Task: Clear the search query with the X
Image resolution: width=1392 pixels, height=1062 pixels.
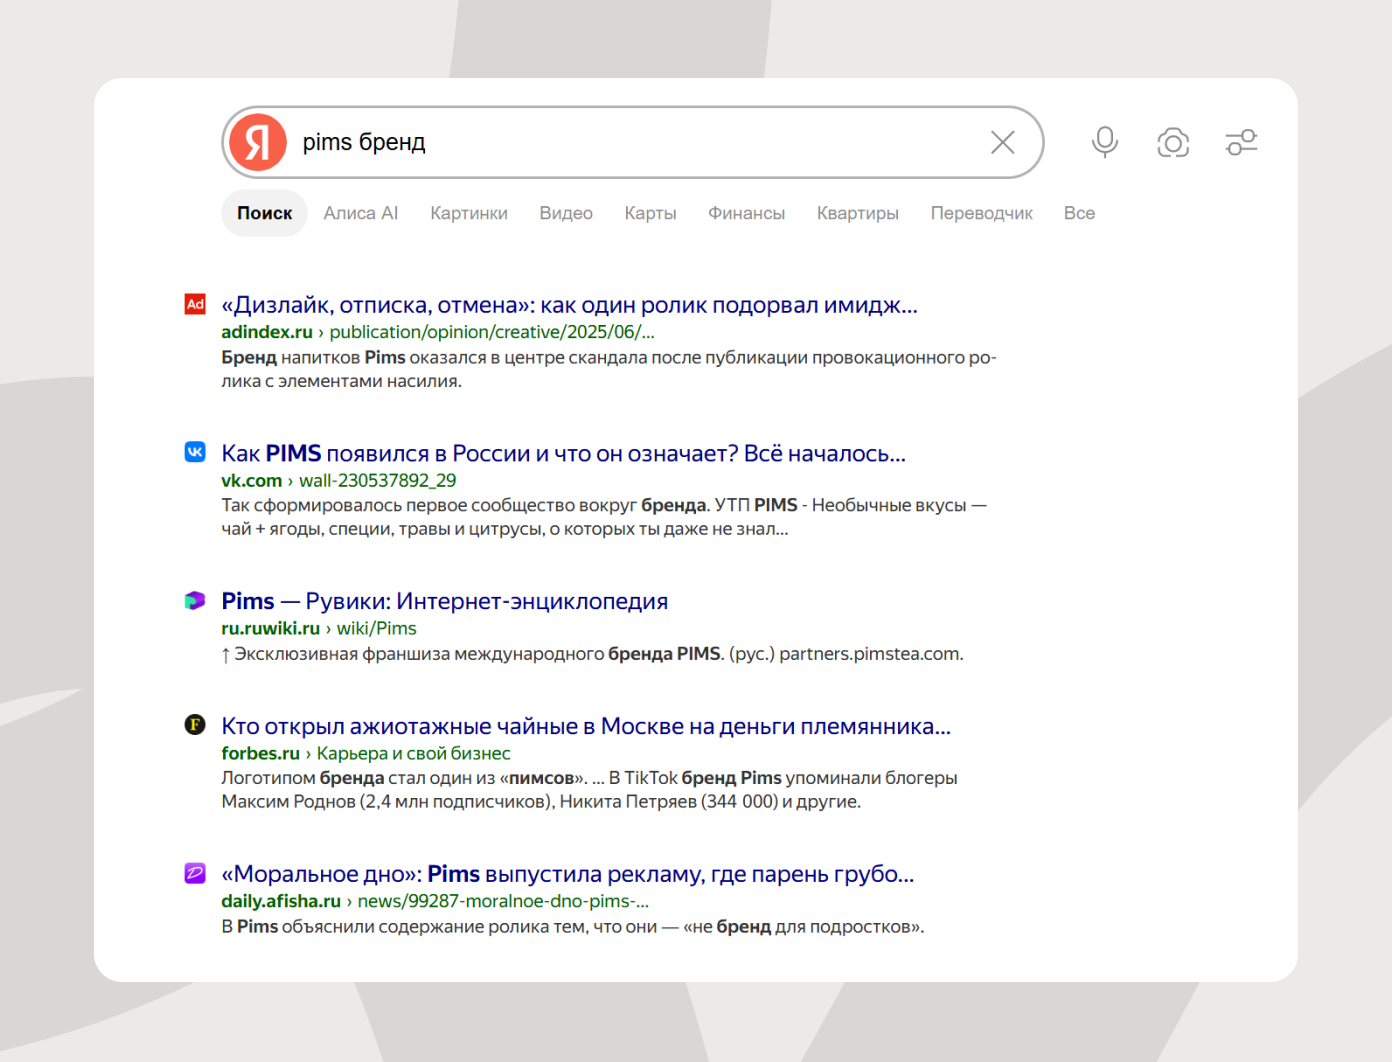Action: point(1003,142)
